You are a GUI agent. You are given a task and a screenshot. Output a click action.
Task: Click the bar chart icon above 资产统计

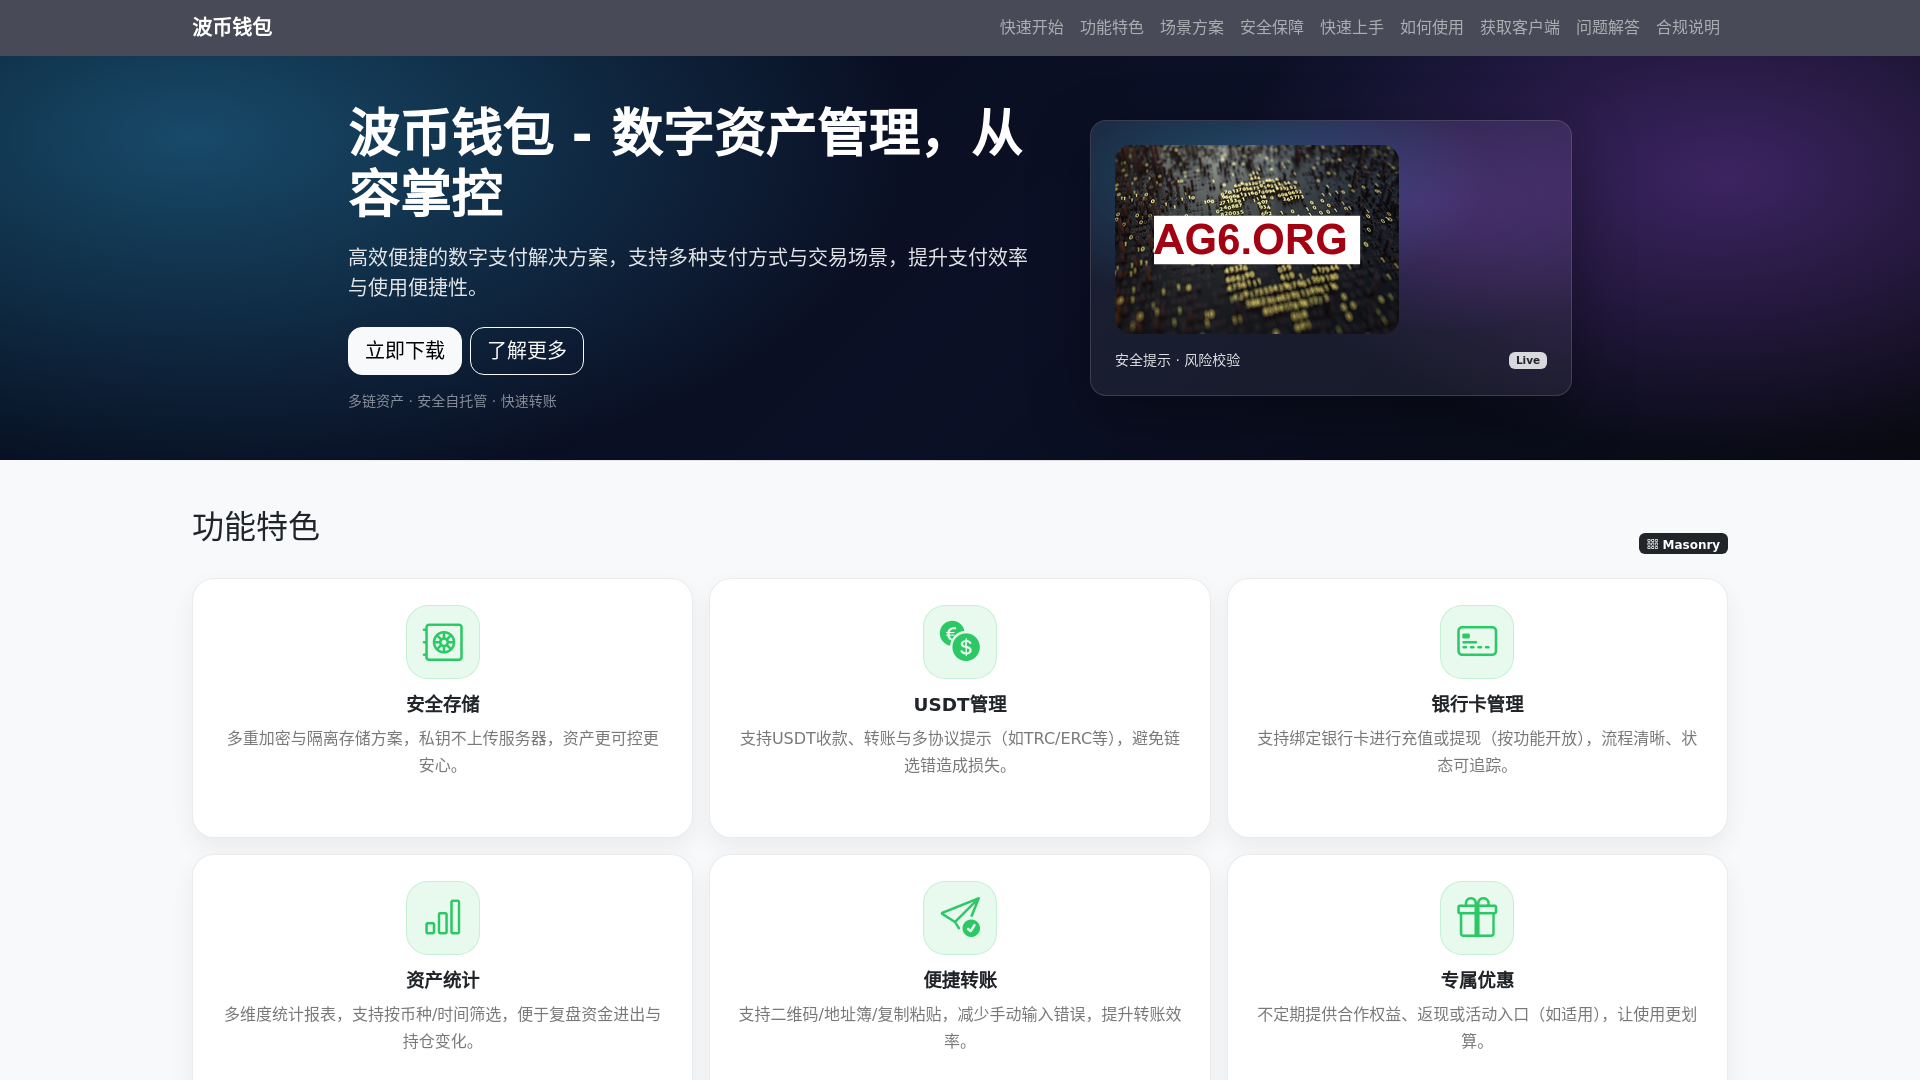tap(443, 918)
